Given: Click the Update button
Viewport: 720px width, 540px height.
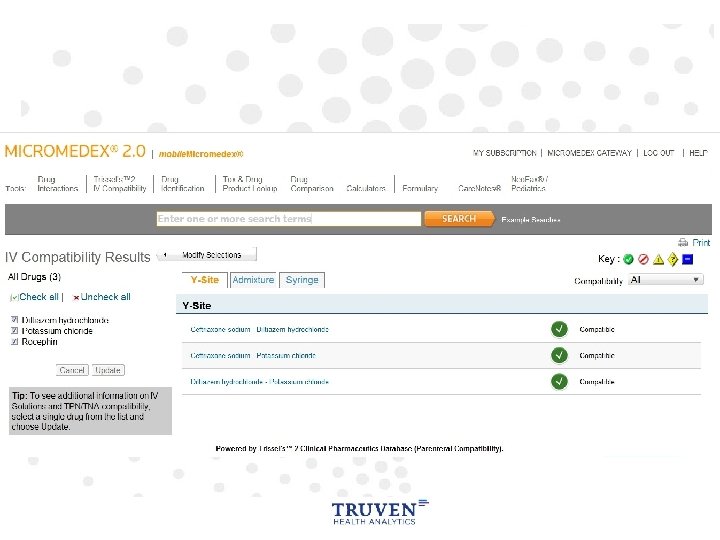Looking at the screenshot, I should (108, 370).
